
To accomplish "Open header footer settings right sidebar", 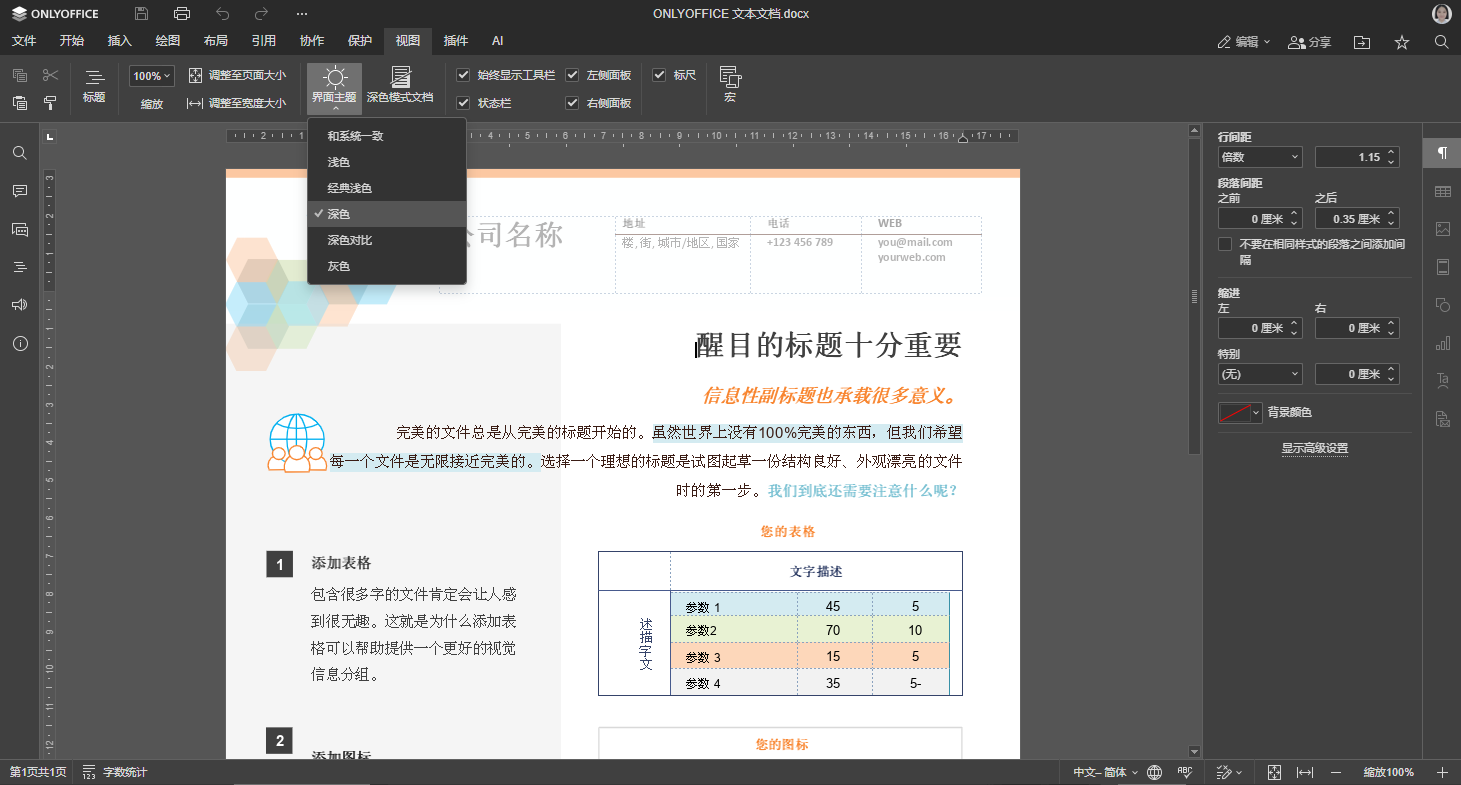I will pos(1442,267).
